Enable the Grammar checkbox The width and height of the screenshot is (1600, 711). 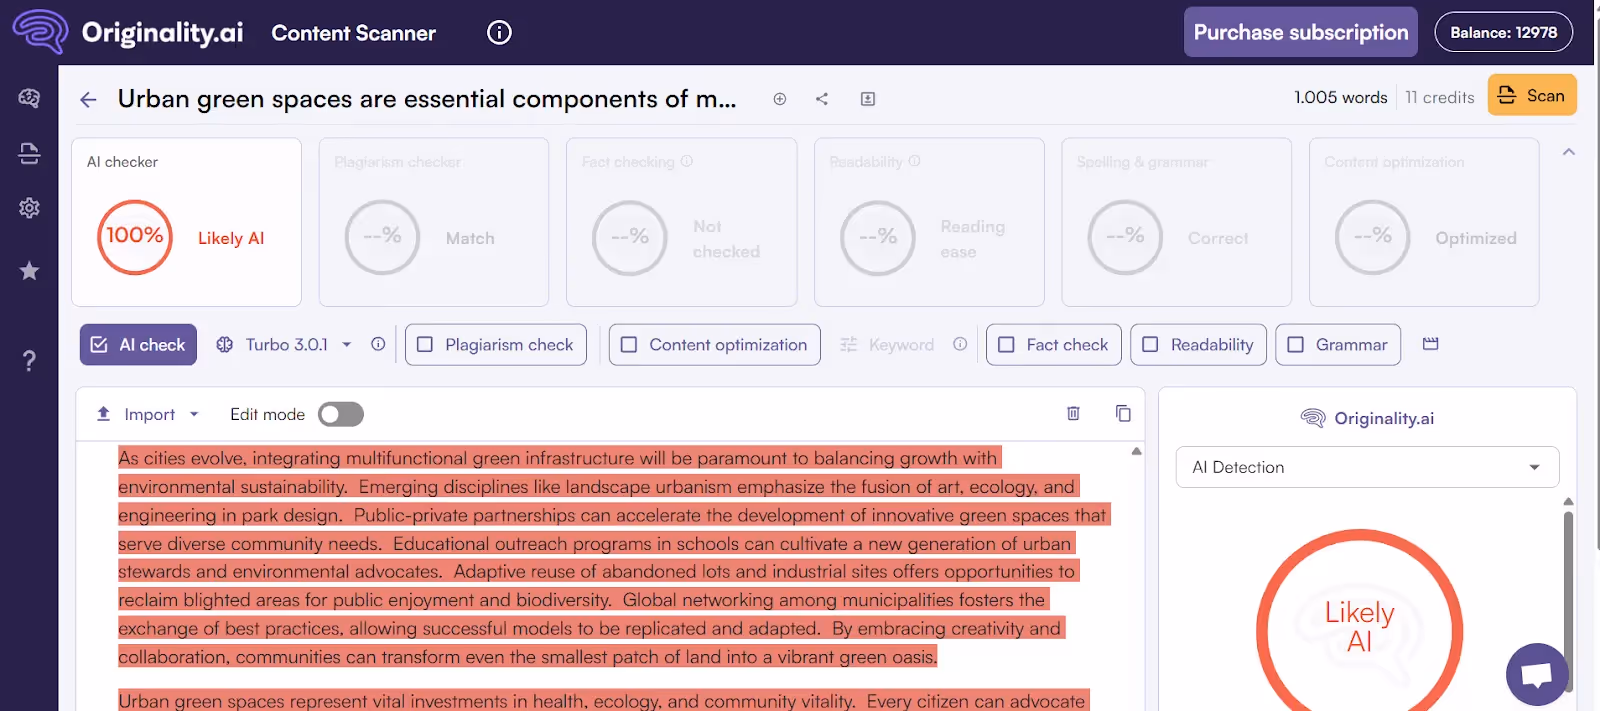(1295, 344)
